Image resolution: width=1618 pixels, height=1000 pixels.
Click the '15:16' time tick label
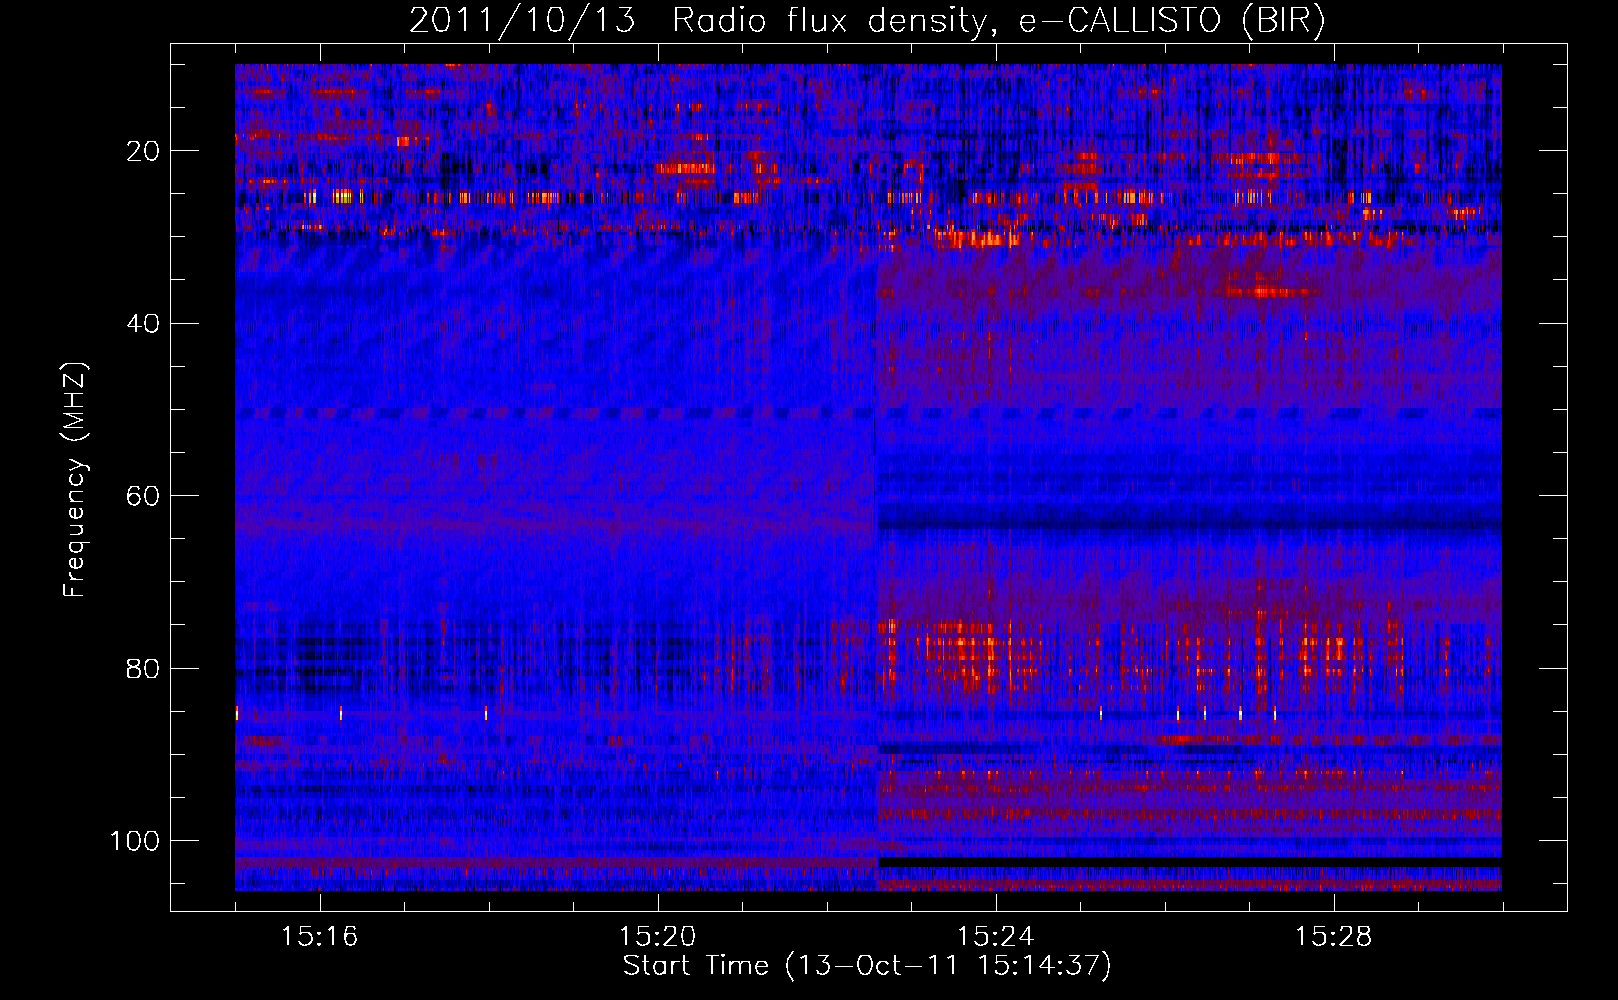(x=319, y=937)
